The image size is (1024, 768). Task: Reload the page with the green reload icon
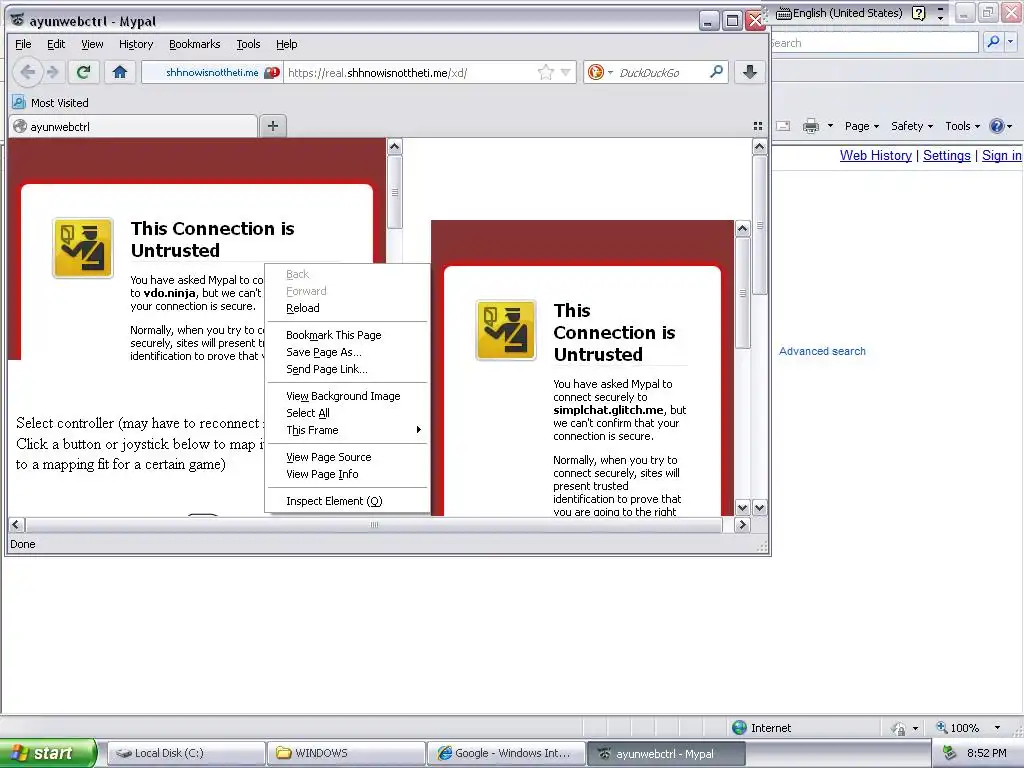coord(83,72)
